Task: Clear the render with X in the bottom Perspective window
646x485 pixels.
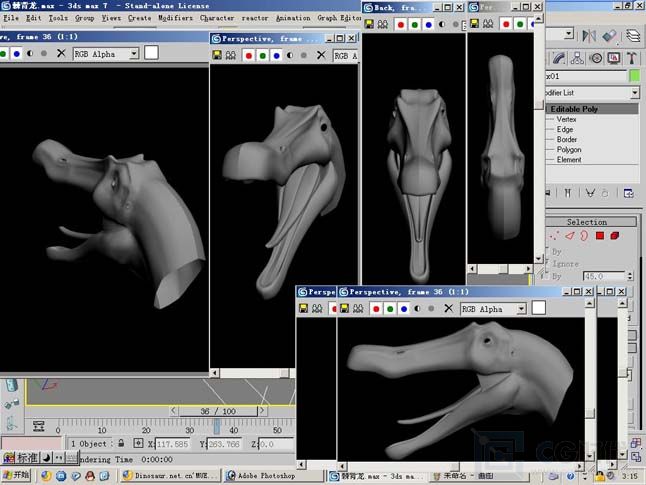Action: coord(447,310)
